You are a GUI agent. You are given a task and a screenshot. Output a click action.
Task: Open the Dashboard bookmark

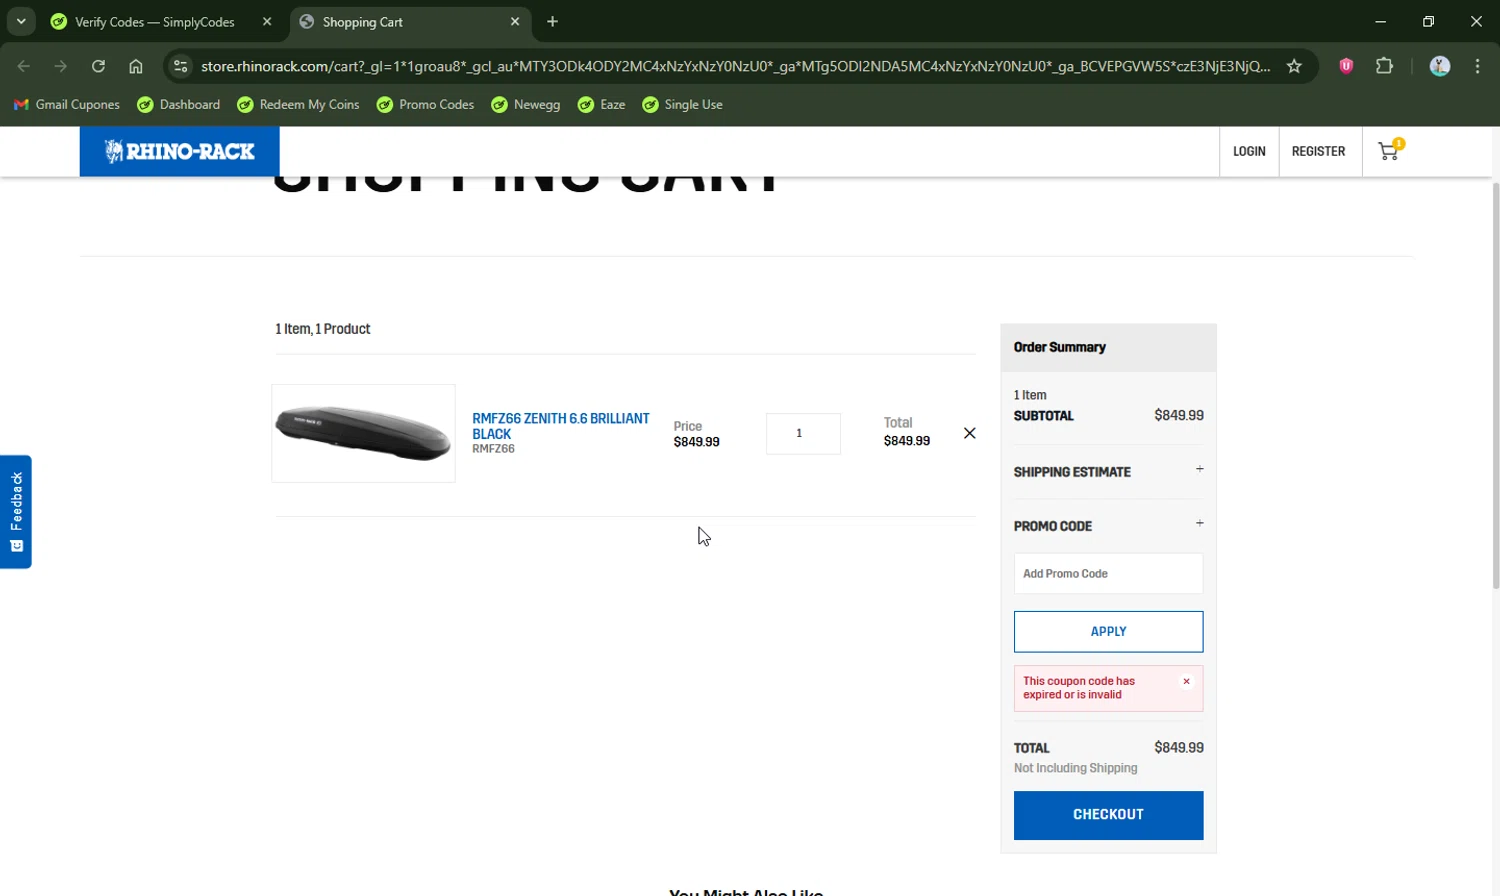178,104
